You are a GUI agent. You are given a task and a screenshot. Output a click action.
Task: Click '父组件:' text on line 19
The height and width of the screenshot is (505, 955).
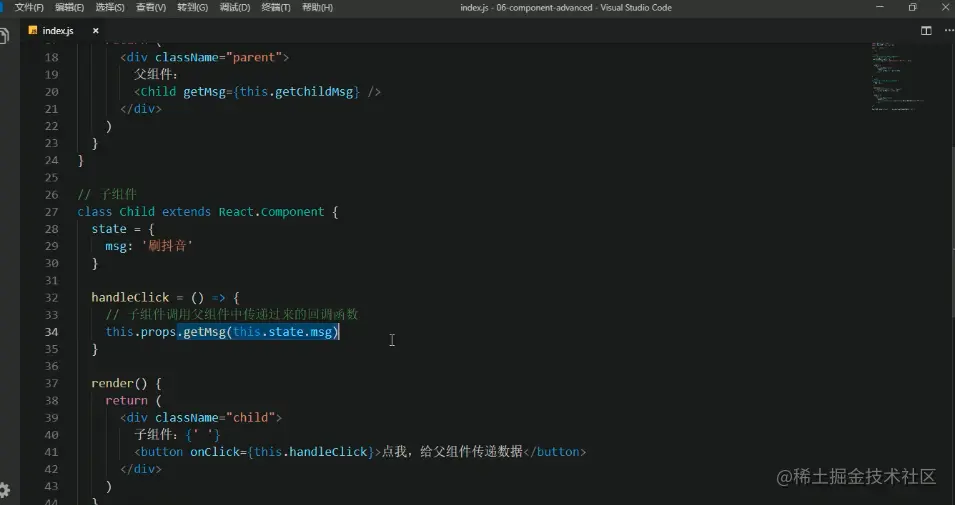pyautogui.click(x=156, y=74)
